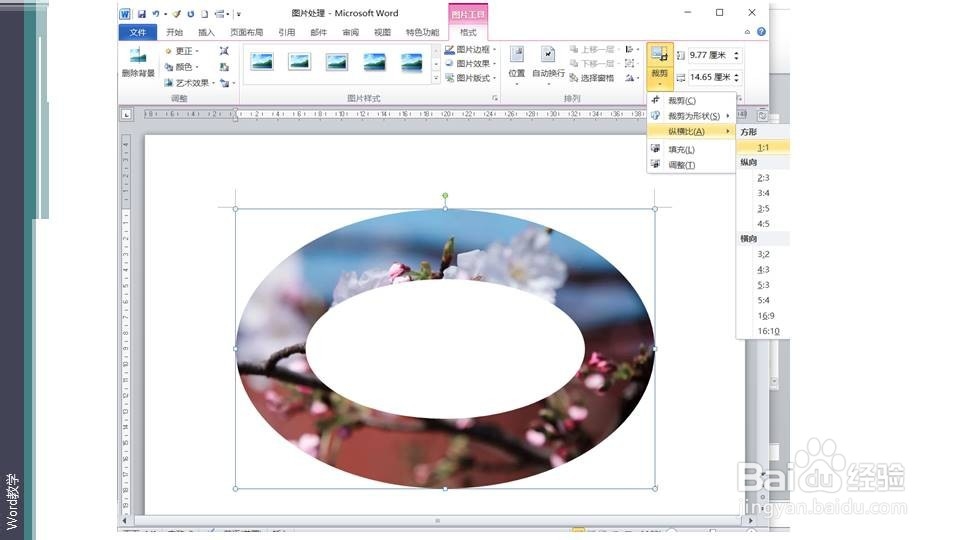The width and height of the screenshot is (960, 540).
Task: Click the Redo icon in quick access toolbar
Action: [190, 13]
